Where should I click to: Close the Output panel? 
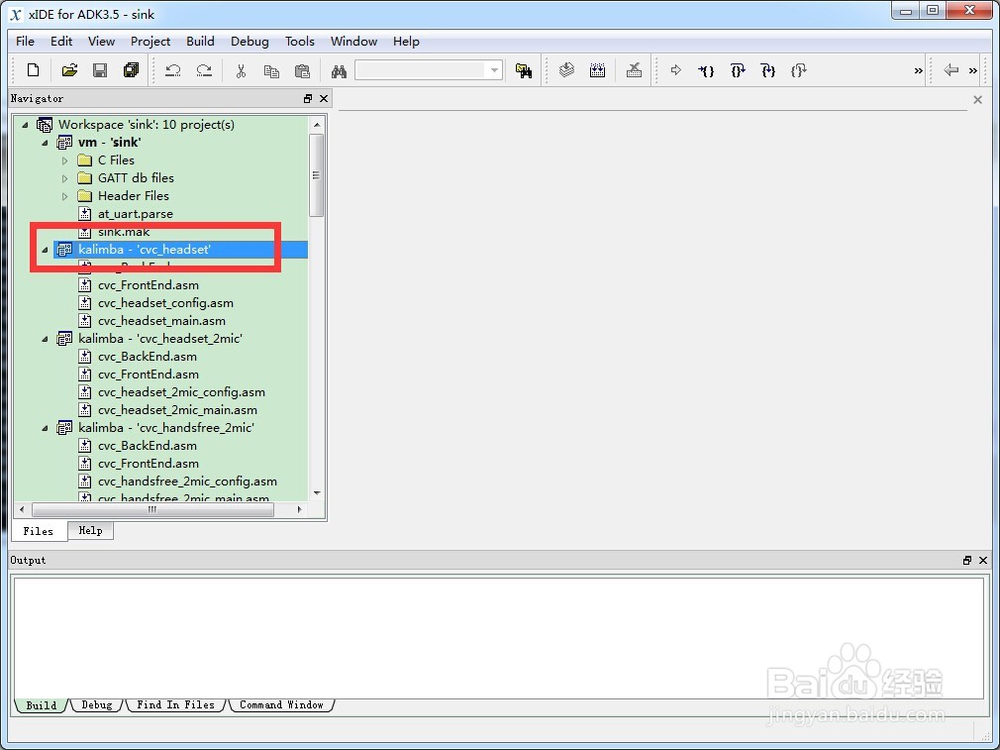(x=983, y=560)
